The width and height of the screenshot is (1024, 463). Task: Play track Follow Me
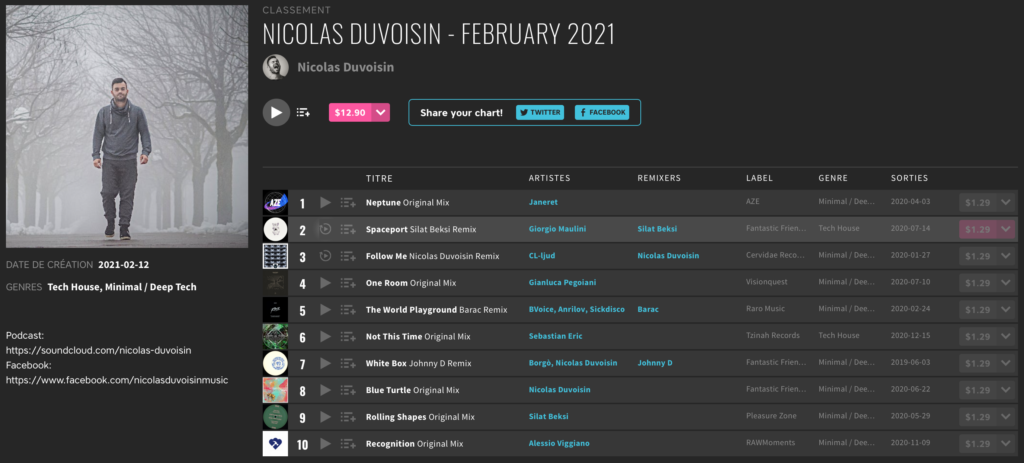[325, 256]
